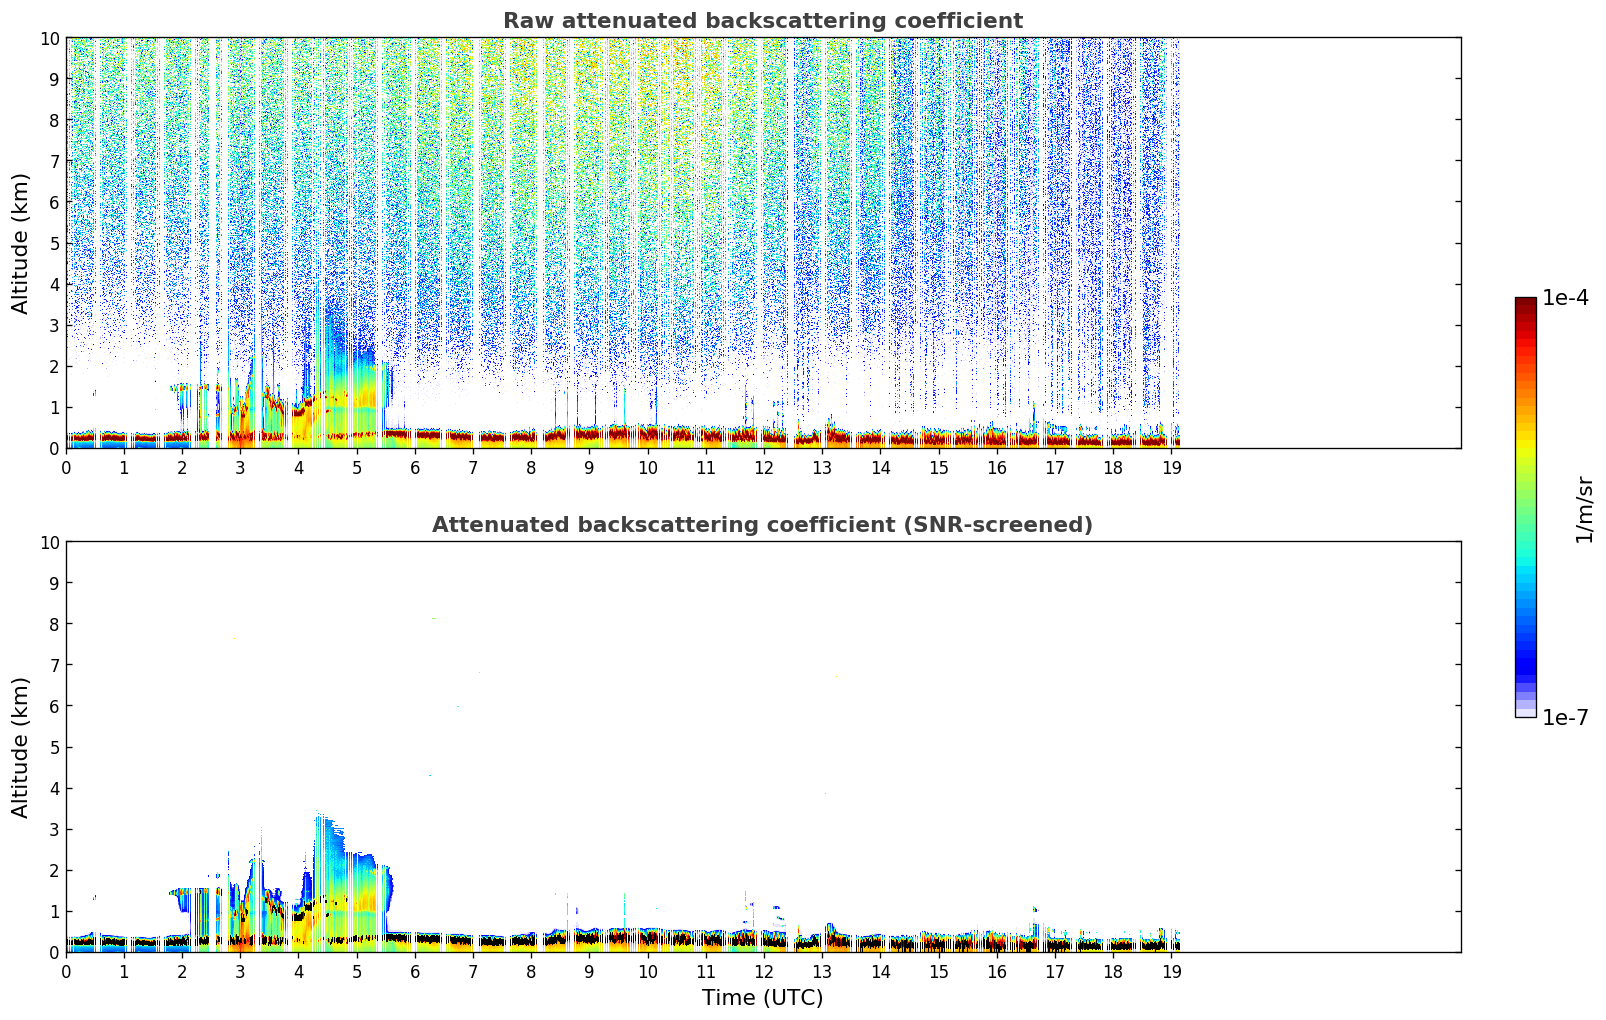Click the "Time (UTC)" x-axis label
The width and height of the screenshot is (1606, 1020).
tap(762, 997)
